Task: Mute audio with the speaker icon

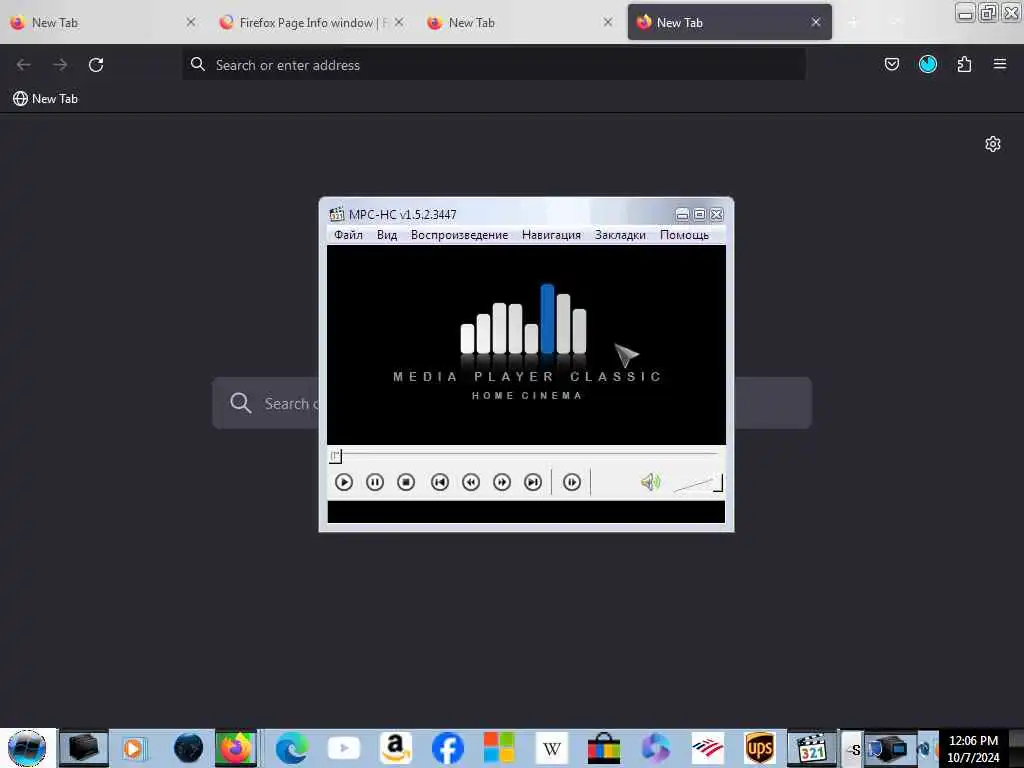Action: pyautogui.click(x=650, y=482)
